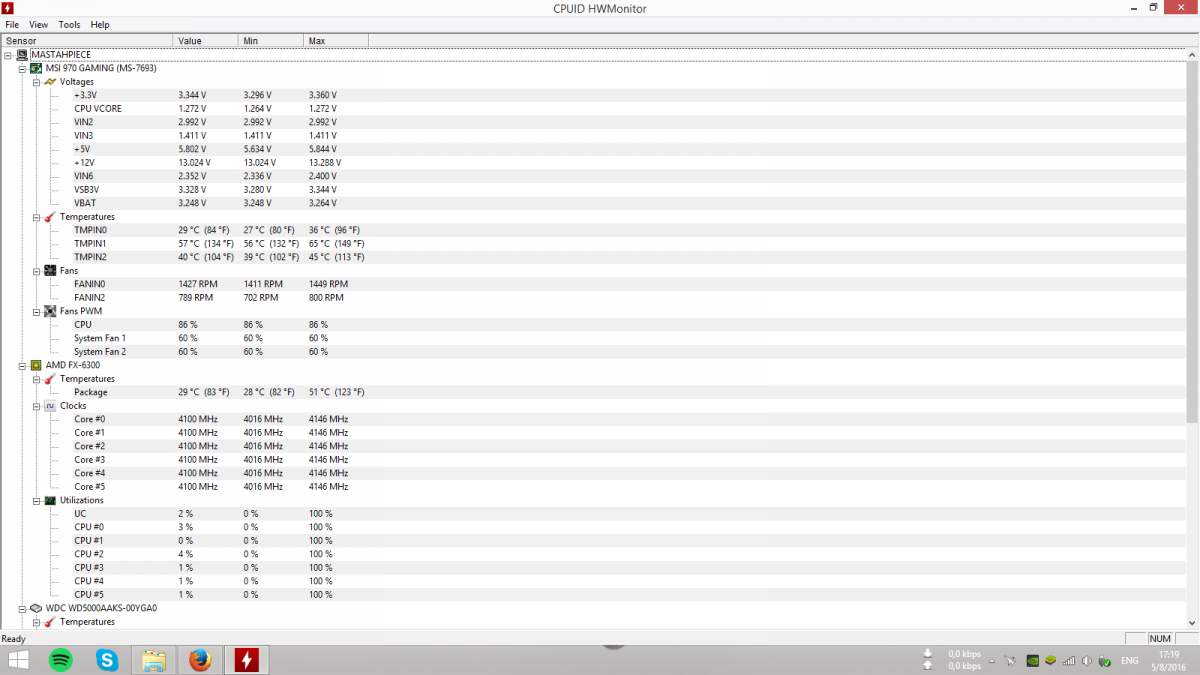Open File Explorer from the taskbar
Viewport: 1200px width, 675px height.
[153, 660]
